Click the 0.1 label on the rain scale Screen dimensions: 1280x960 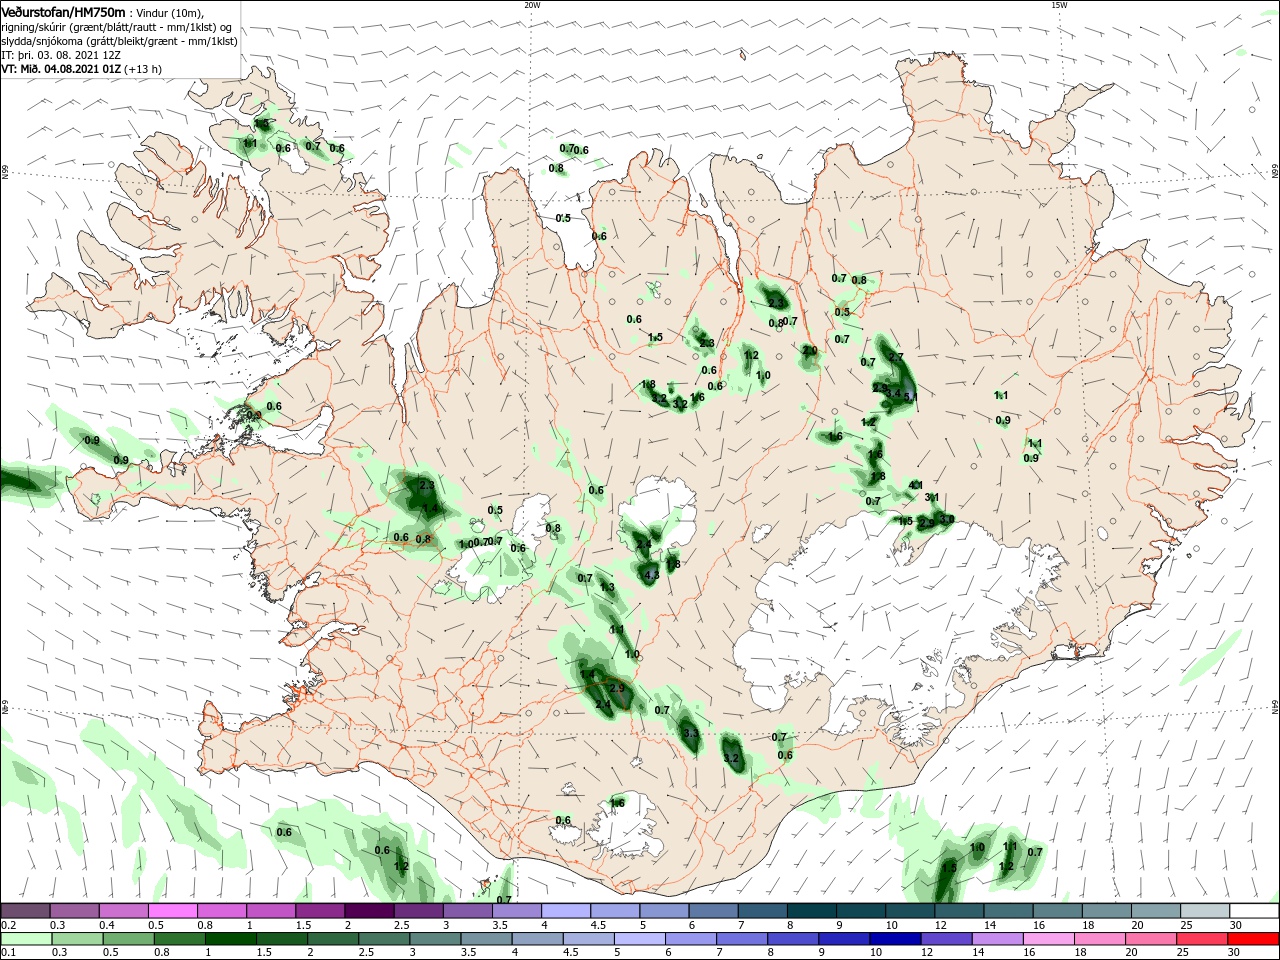(x=8, y=953)
